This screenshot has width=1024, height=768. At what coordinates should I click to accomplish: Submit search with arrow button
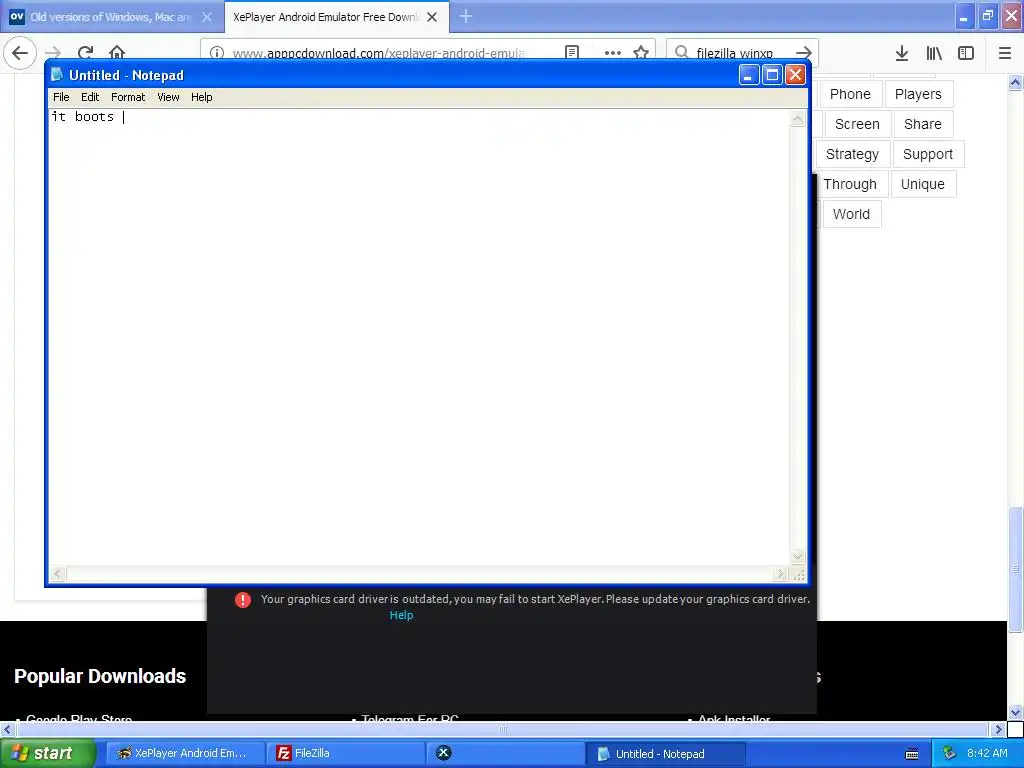click(804, 53)
